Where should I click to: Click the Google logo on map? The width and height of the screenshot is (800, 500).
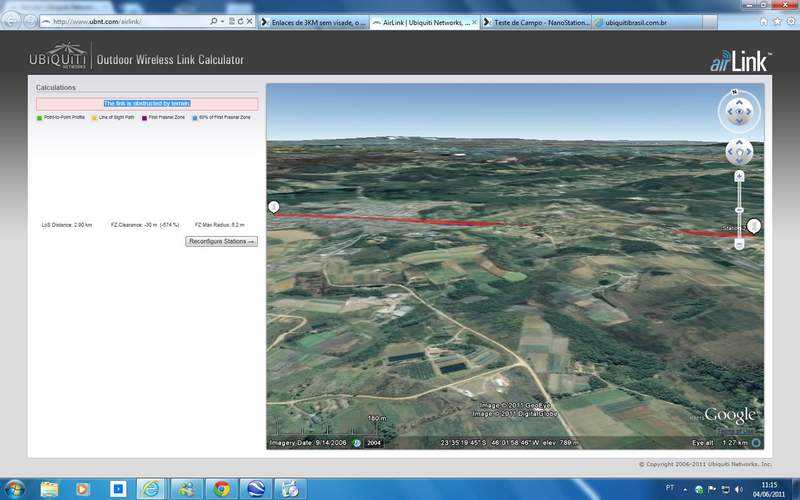pos(730,415)
